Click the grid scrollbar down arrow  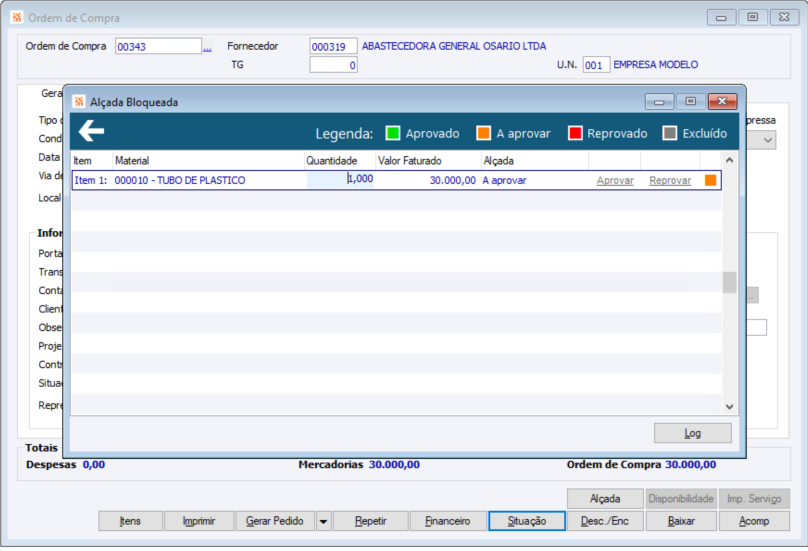pos(729,407)
